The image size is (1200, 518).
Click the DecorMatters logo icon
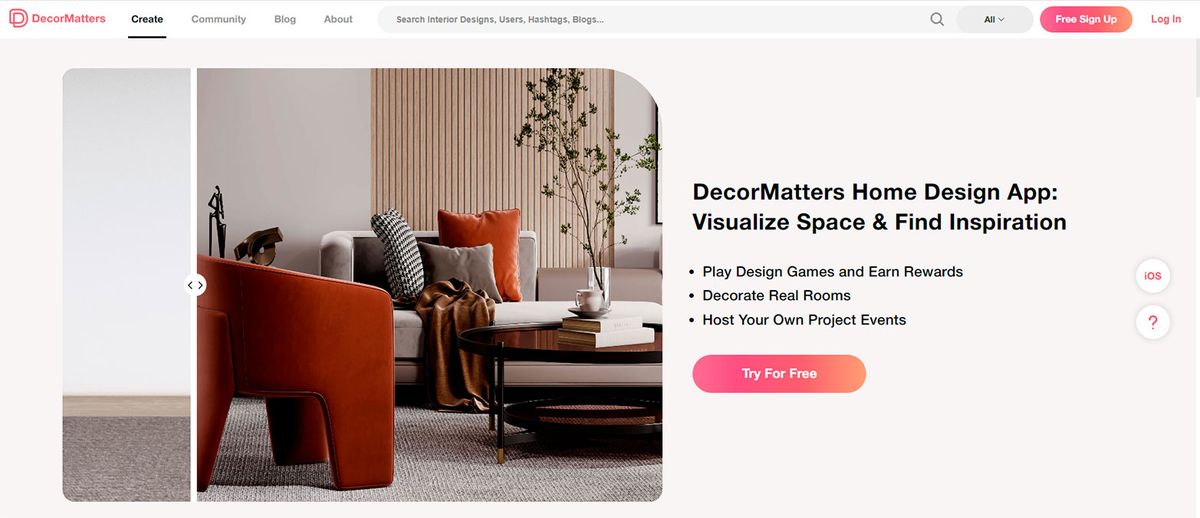(x=17, y=19)
